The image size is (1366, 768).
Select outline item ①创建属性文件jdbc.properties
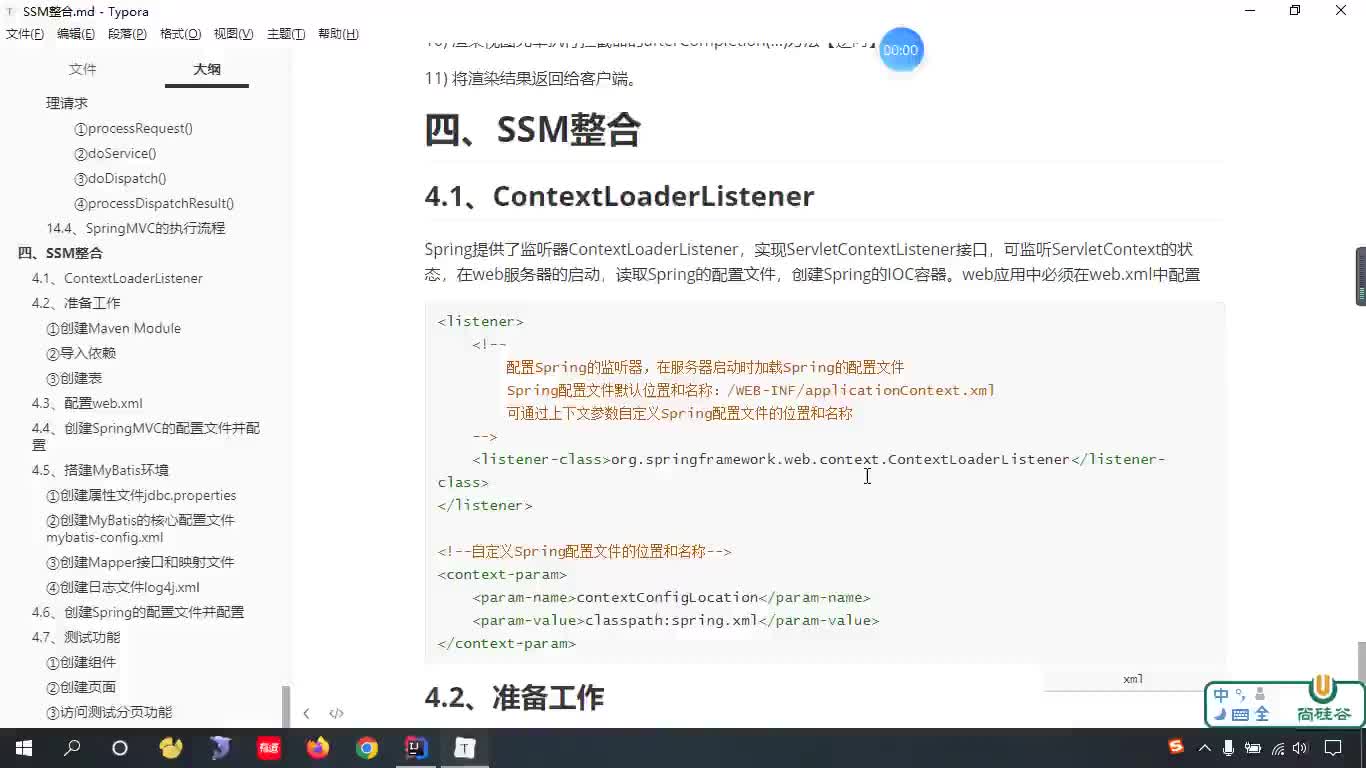[x=141, y=495]
